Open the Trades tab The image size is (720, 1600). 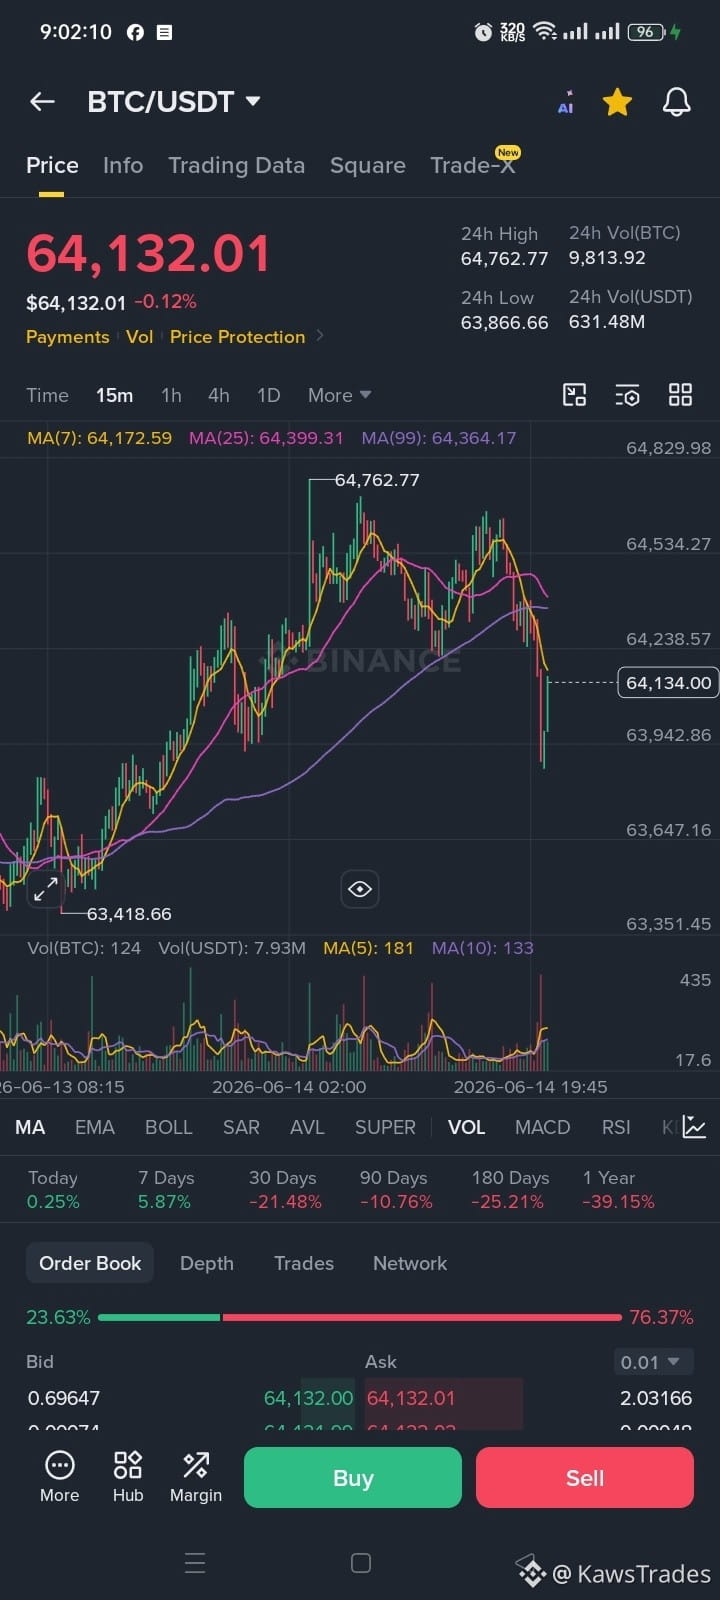tap(304, 1263)
